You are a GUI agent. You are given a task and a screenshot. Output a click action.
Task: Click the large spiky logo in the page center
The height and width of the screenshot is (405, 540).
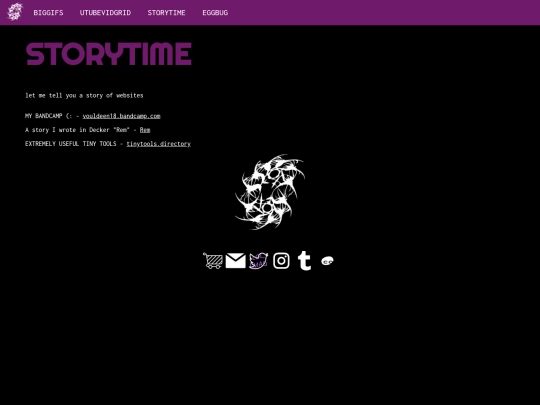coord(270,192)
